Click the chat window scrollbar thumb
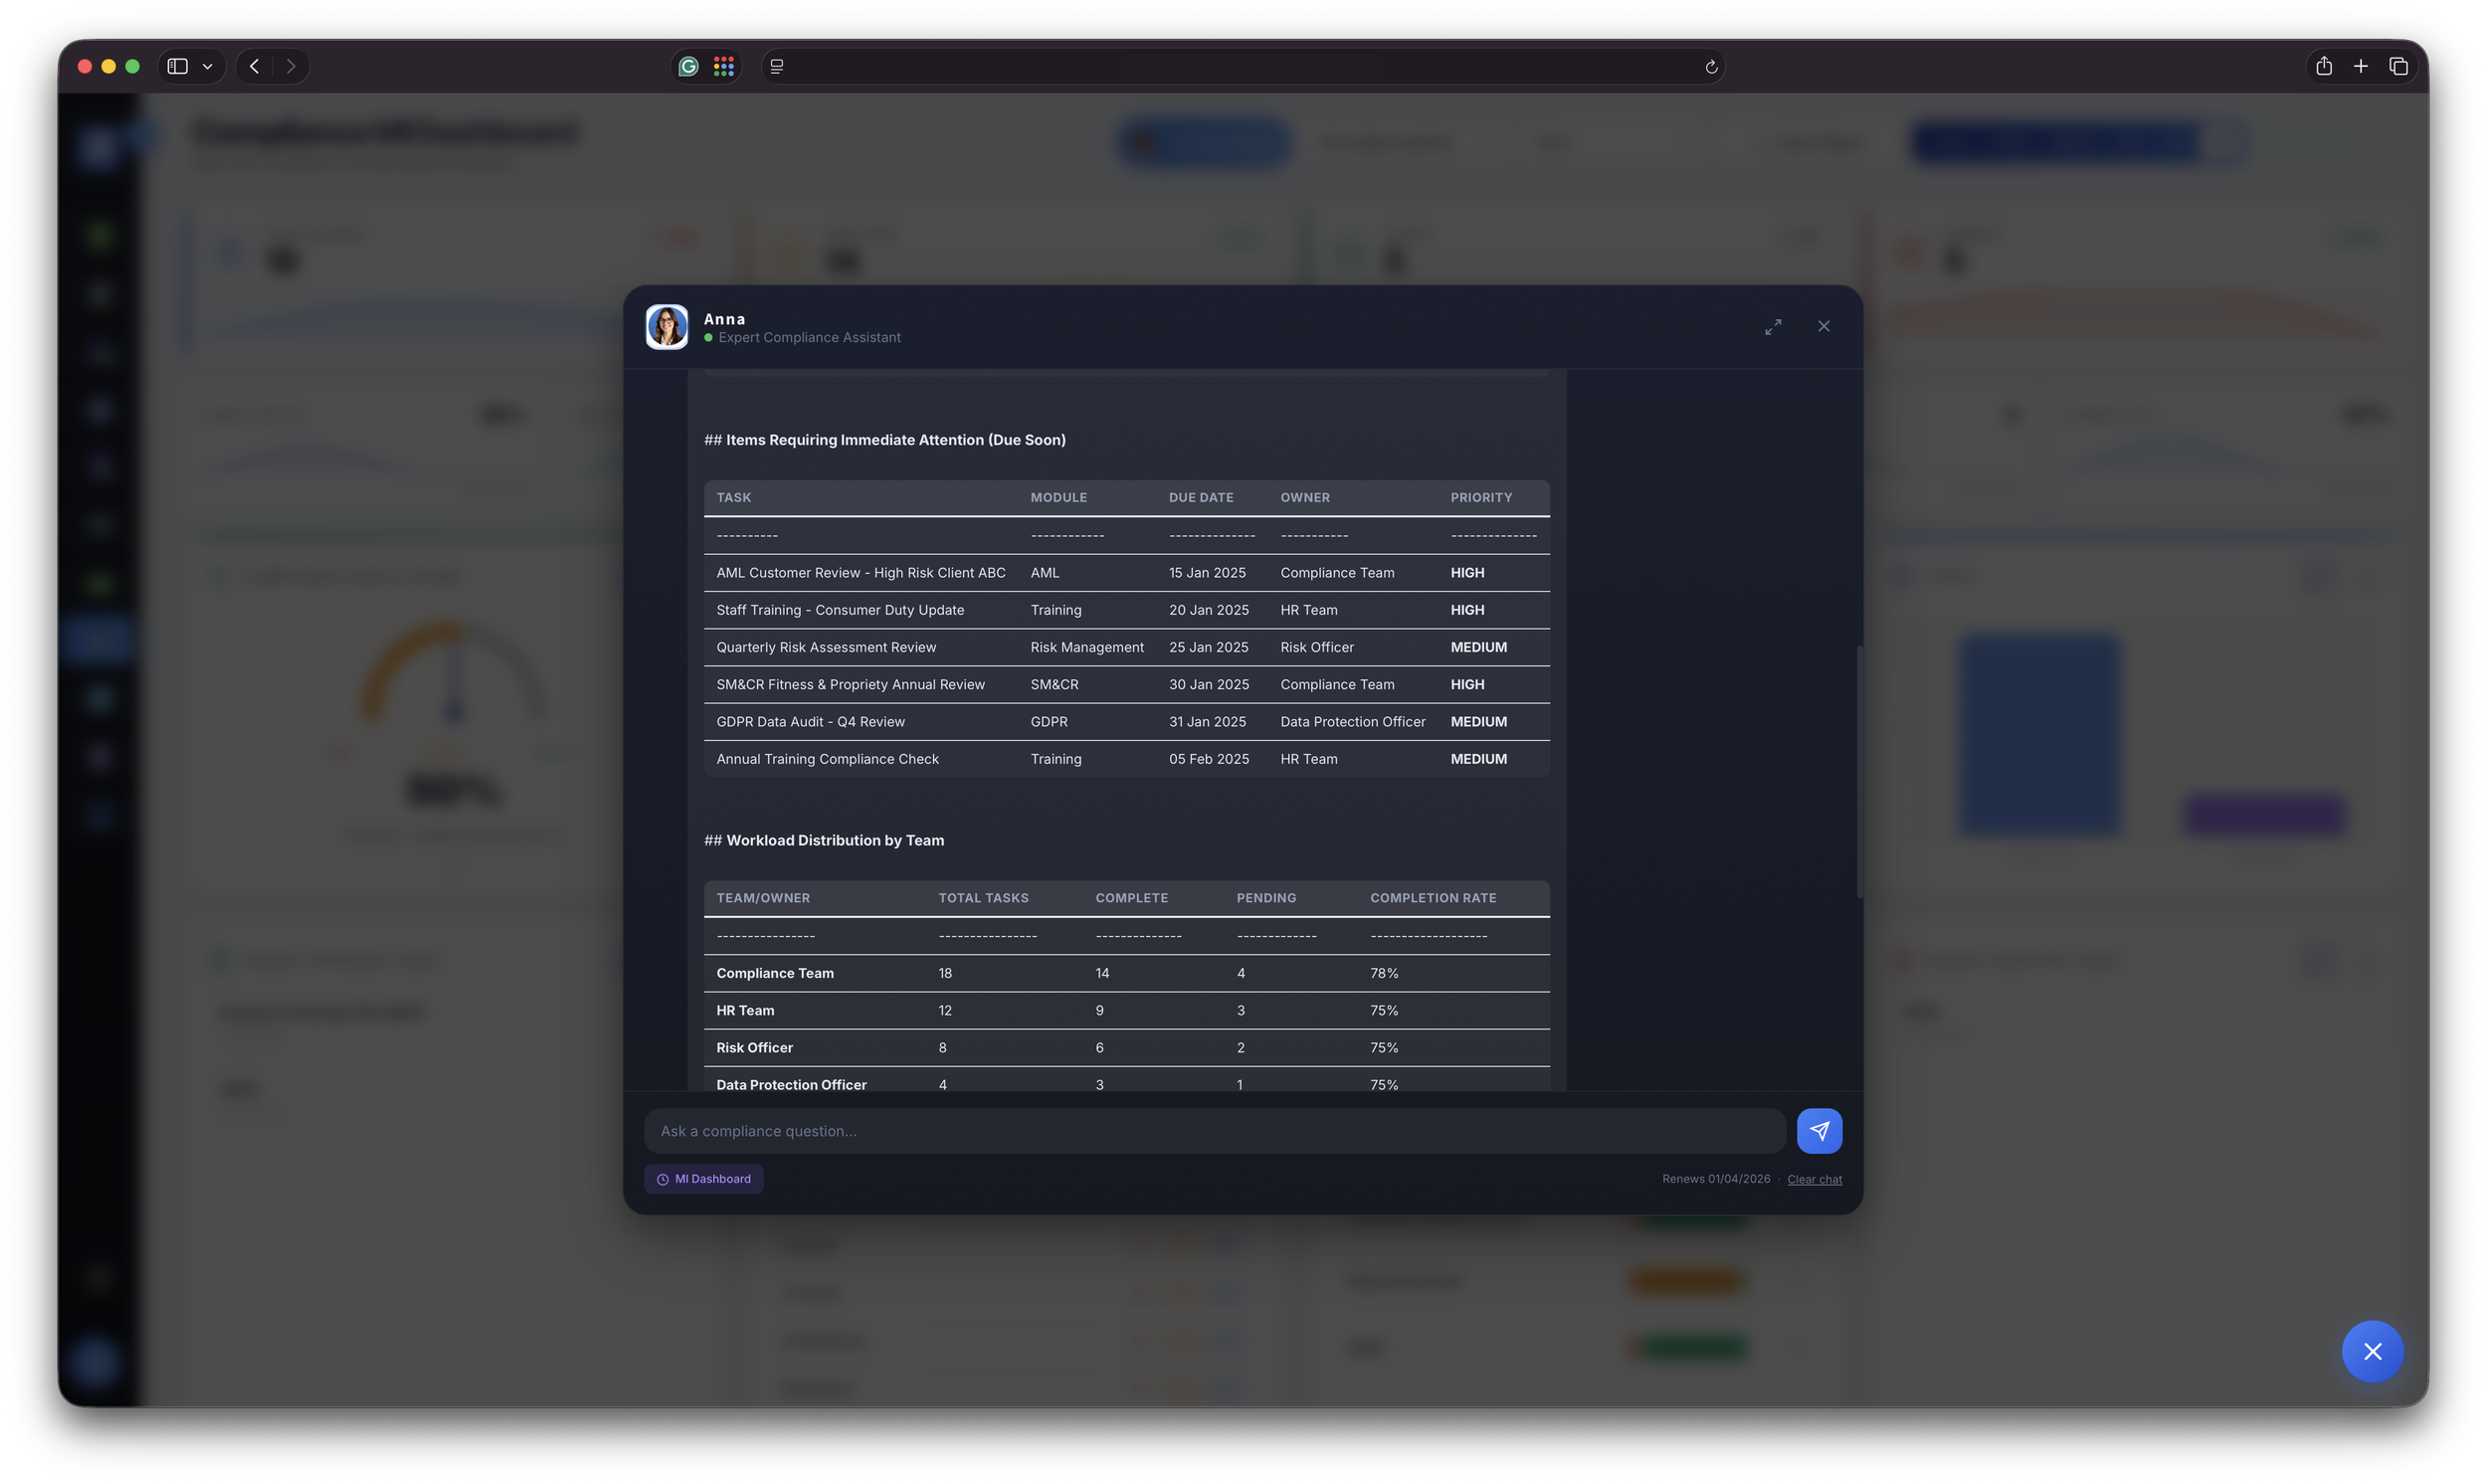Image resolution: width=2487 pixels, height=1484 pixels. [x=1858, y=770]
